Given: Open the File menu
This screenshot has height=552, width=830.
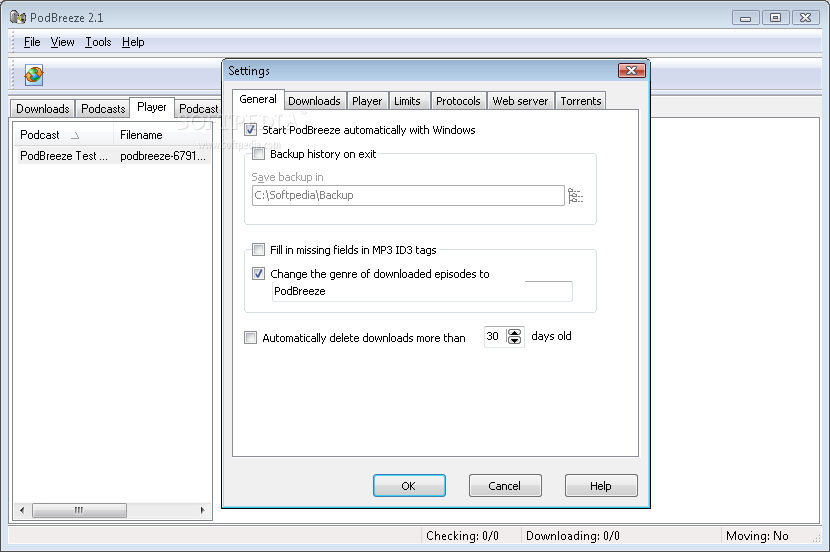Looking at the screenshot, I should point(32,42).
